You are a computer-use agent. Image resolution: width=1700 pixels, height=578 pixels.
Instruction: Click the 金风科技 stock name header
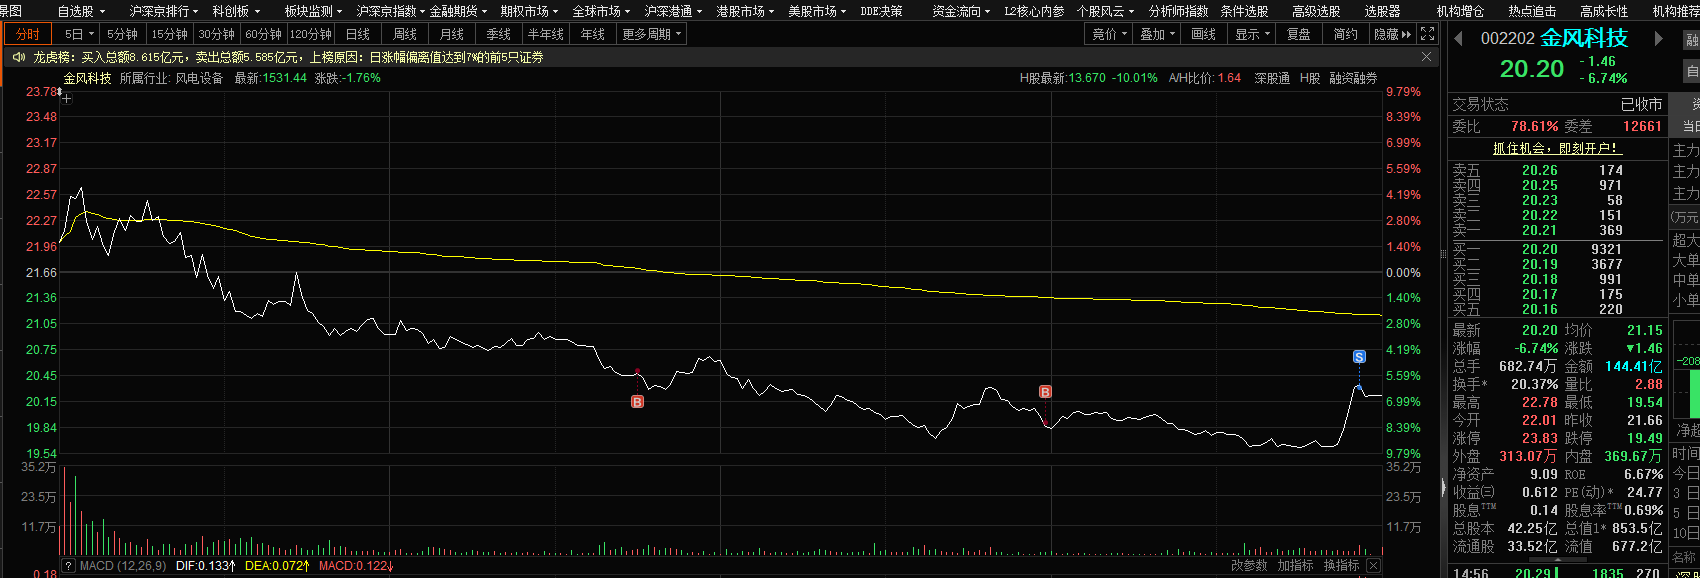pos(1584,39)
